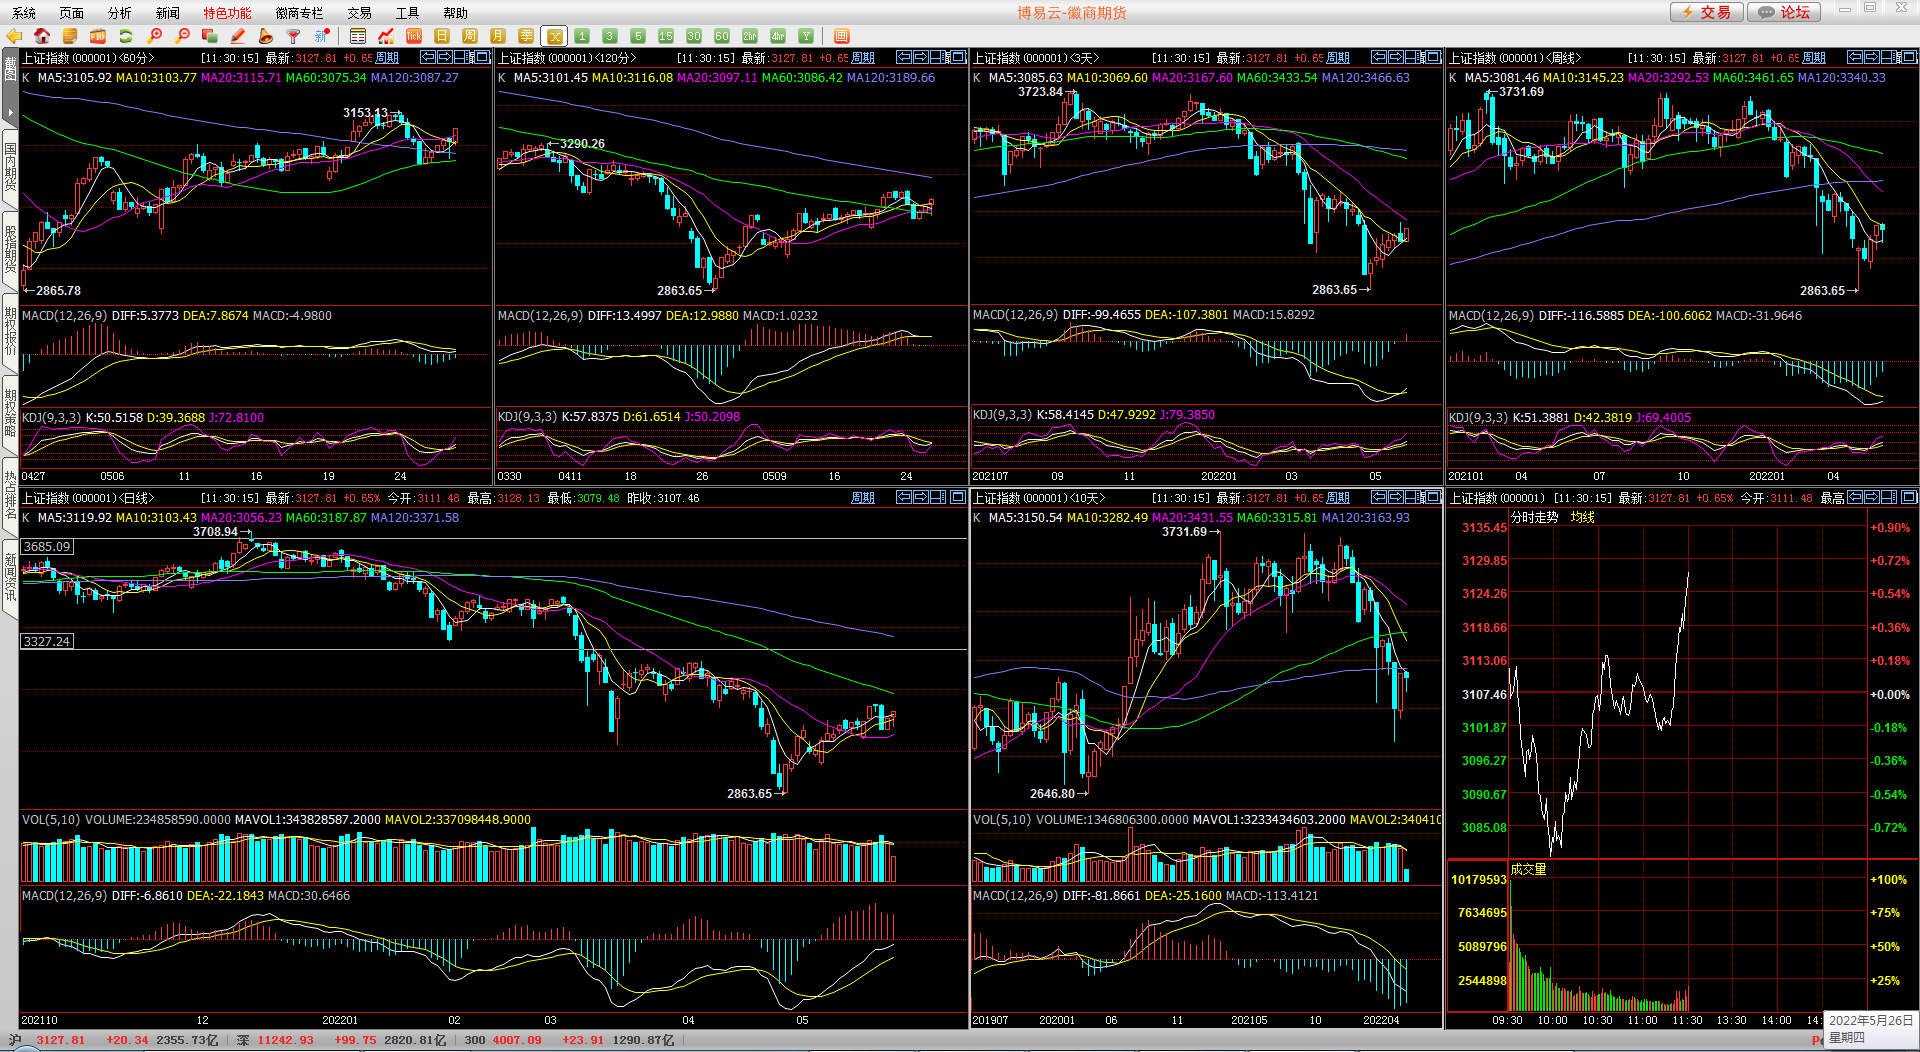Open the 徽商专栏 menu
Image resolution: width=1920 pixels, height=1052 pixels.
click(300, 13)
